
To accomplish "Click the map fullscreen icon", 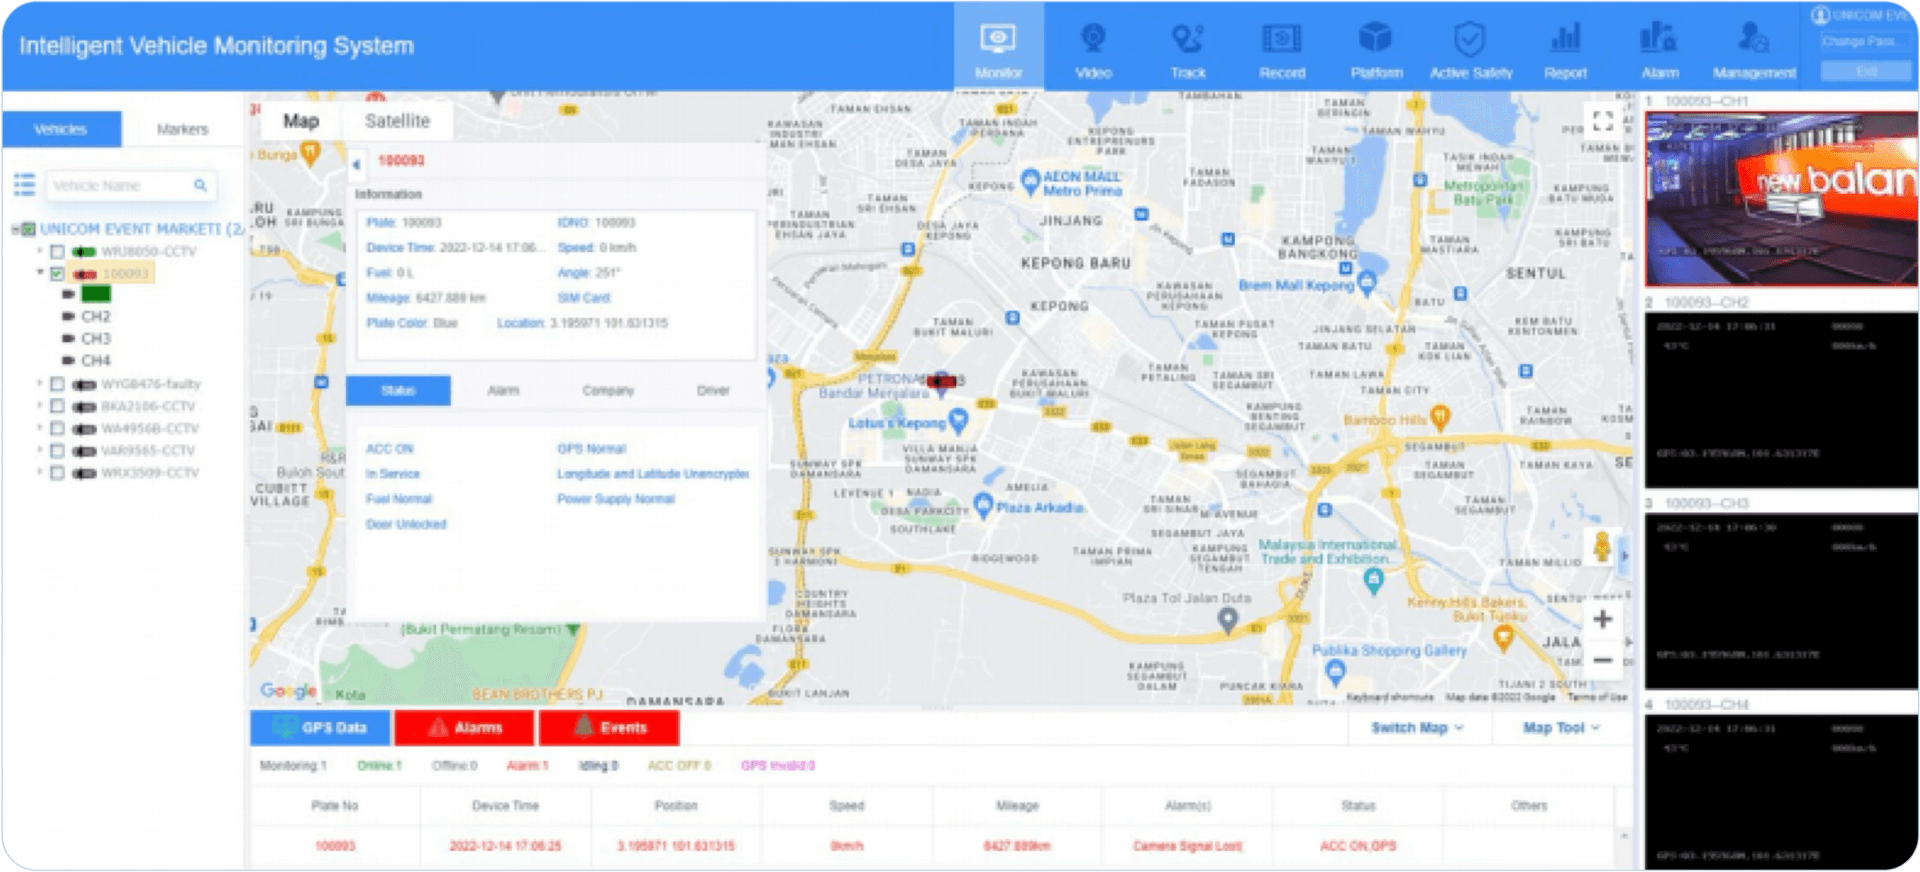I will point(1603,121).
